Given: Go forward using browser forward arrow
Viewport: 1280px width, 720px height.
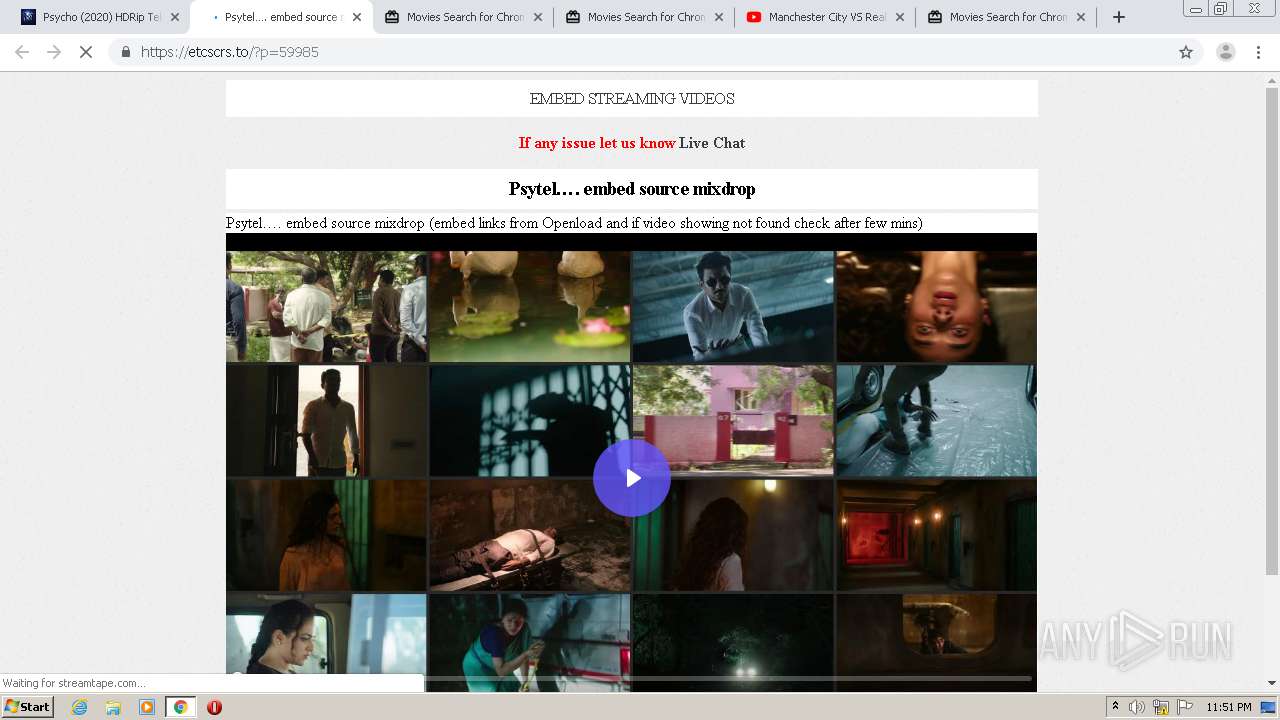Looking at the screenshot, I should click(54, 52).
